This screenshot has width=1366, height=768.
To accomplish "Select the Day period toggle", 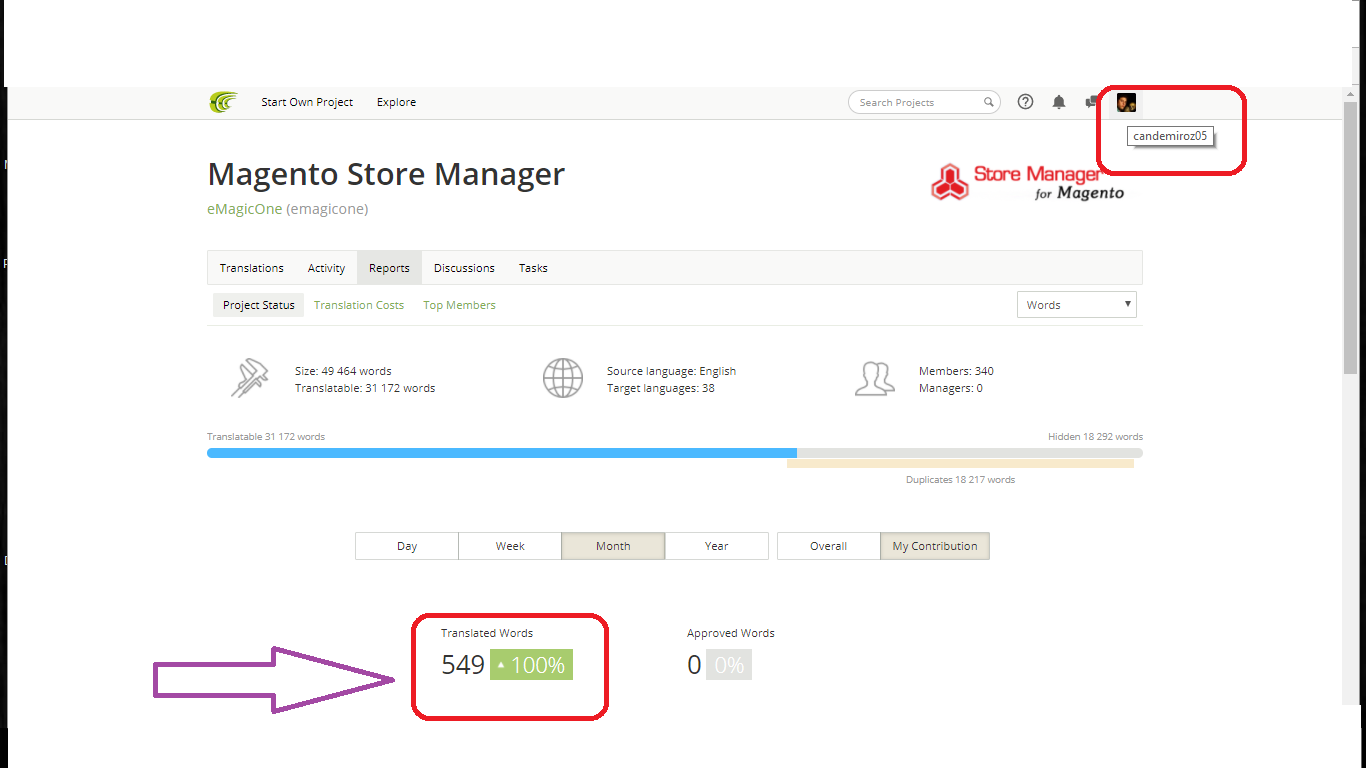I will (407, 546).
